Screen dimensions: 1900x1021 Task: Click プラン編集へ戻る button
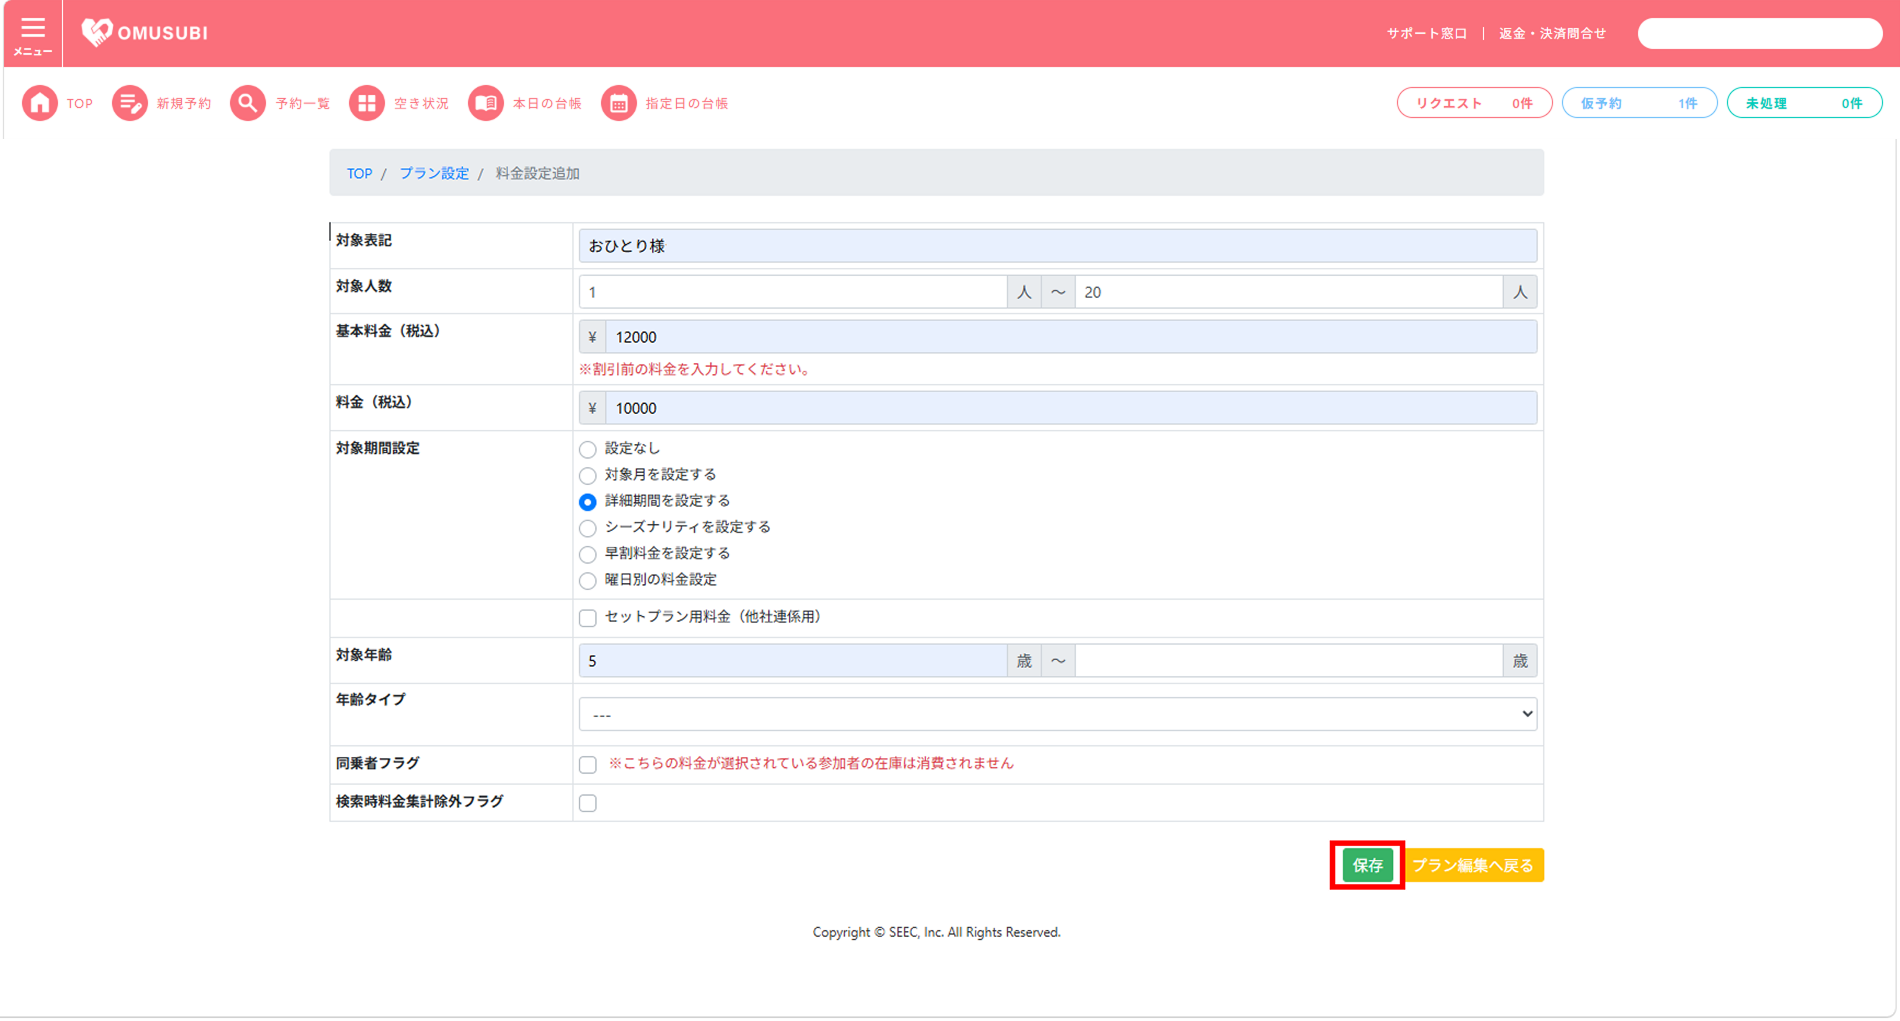(x=1473, y=865)
